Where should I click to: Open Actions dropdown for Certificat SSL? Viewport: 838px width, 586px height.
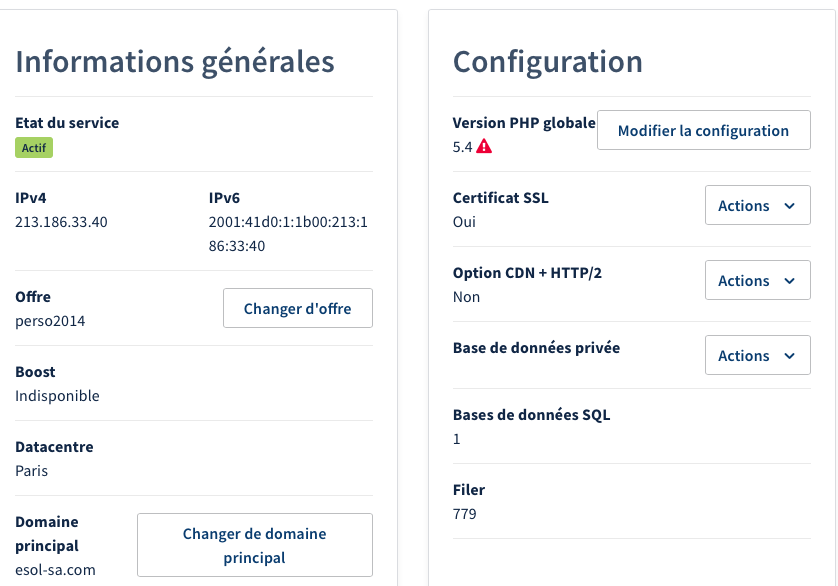click(757, 206)
